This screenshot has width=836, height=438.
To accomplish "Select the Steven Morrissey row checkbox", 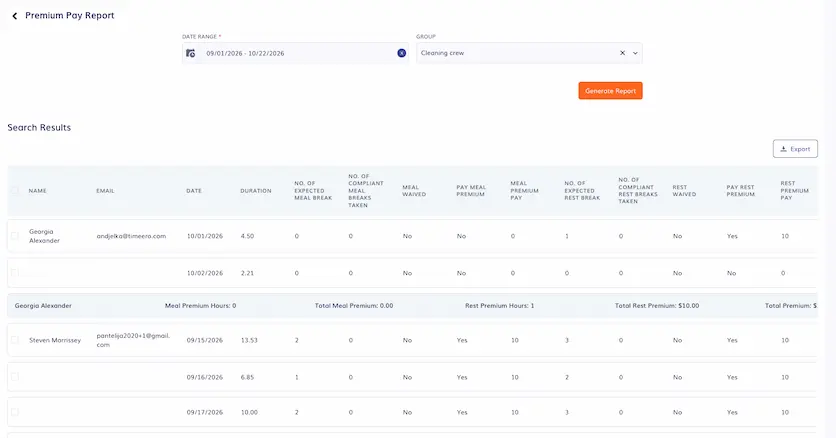I will coord(15,339).
